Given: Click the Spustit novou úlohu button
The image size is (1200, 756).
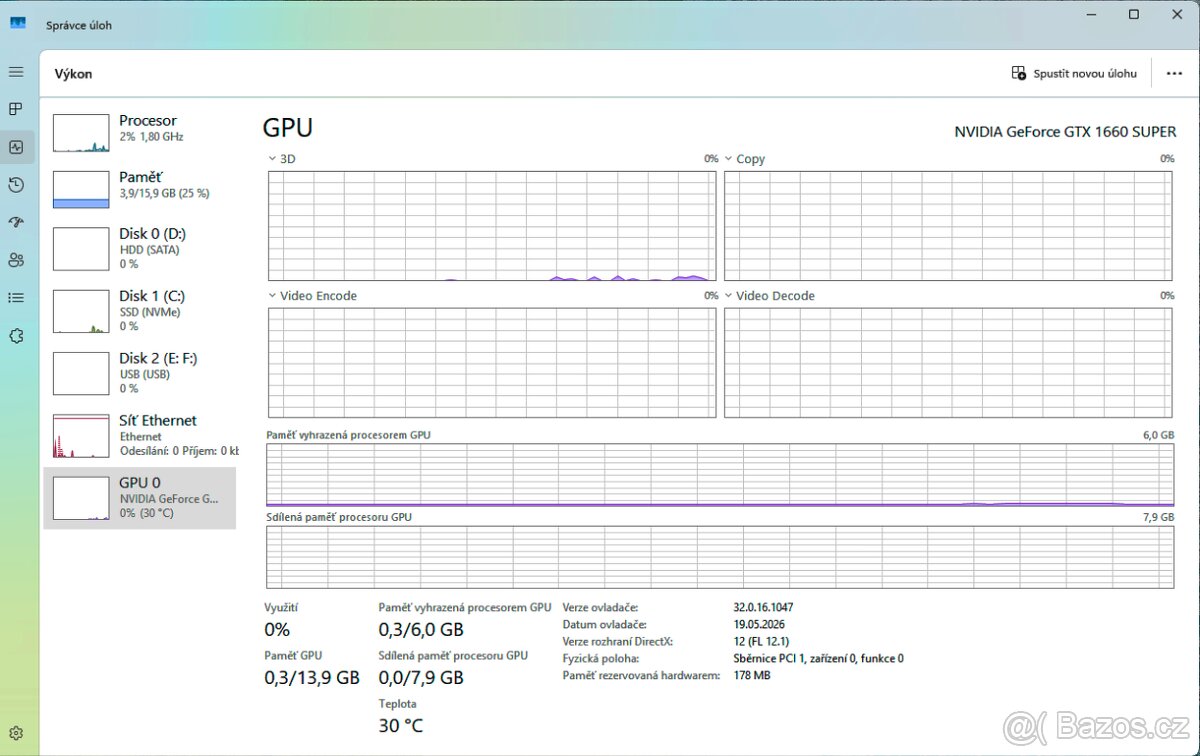Looking at the screenshot, I should [1074, 73].
